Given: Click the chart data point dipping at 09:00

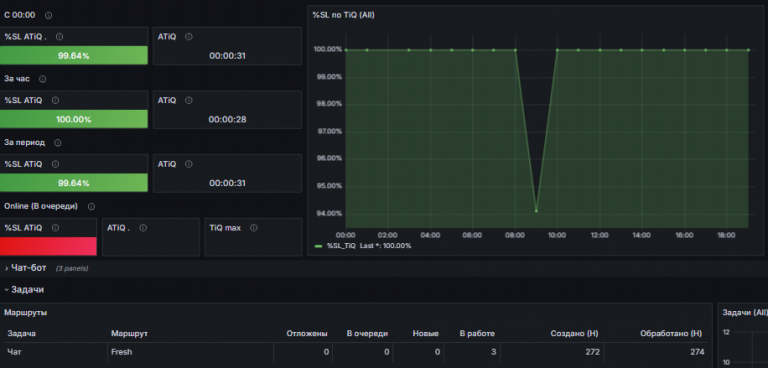Looking at the screenshot, I should [536, 211].
